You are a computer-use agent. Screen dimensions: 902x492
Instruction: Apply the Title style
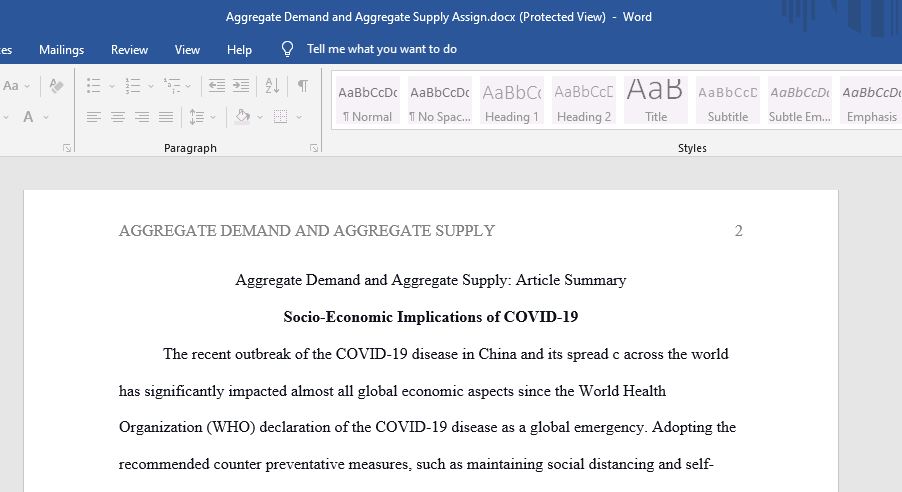(656, 101)
